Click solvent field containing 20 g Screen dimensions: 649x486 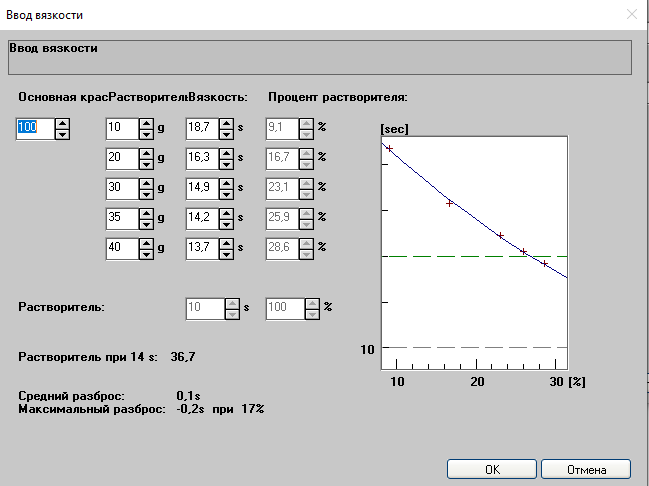122,159
